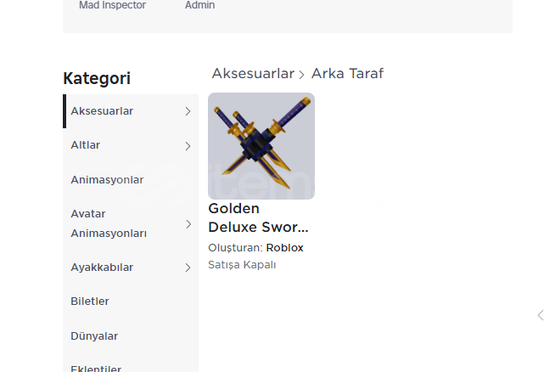
Task: Expand the Ayakkabılar category chevron
Action: click(x=188, y=268)
